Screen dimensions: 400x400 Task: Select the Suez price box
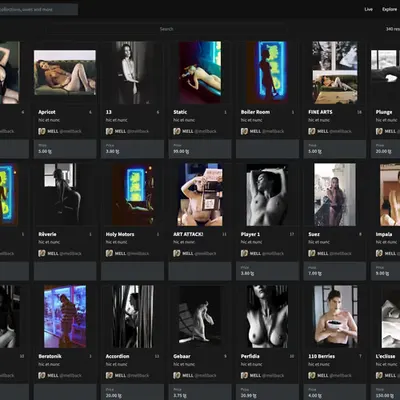click(x=335, y=271)
